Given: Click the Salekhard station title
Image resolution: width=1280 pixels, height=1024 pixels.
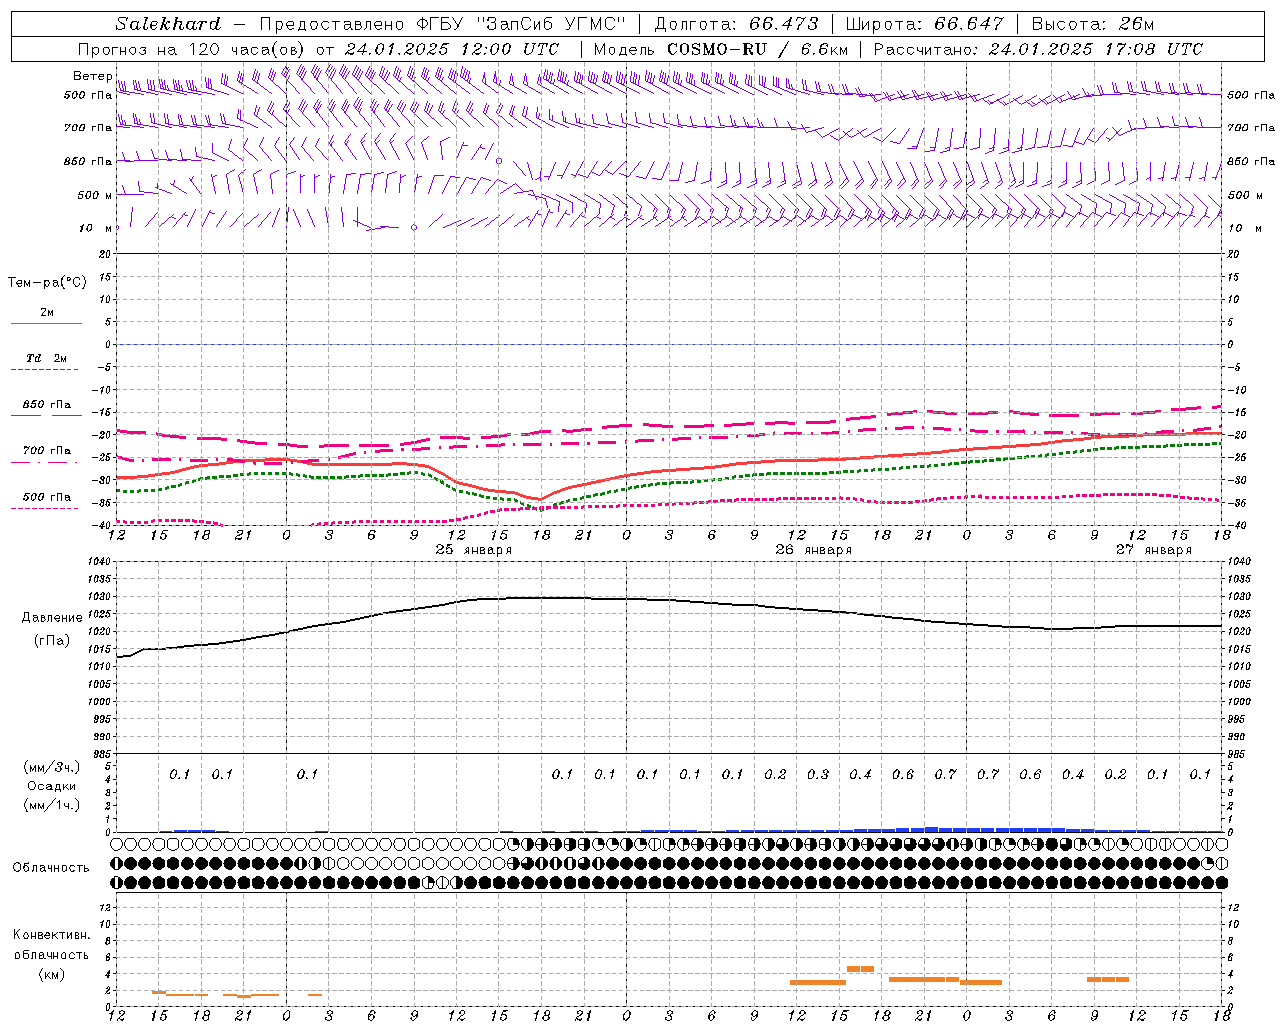Looking at the screenshot, I should point(168,24).
